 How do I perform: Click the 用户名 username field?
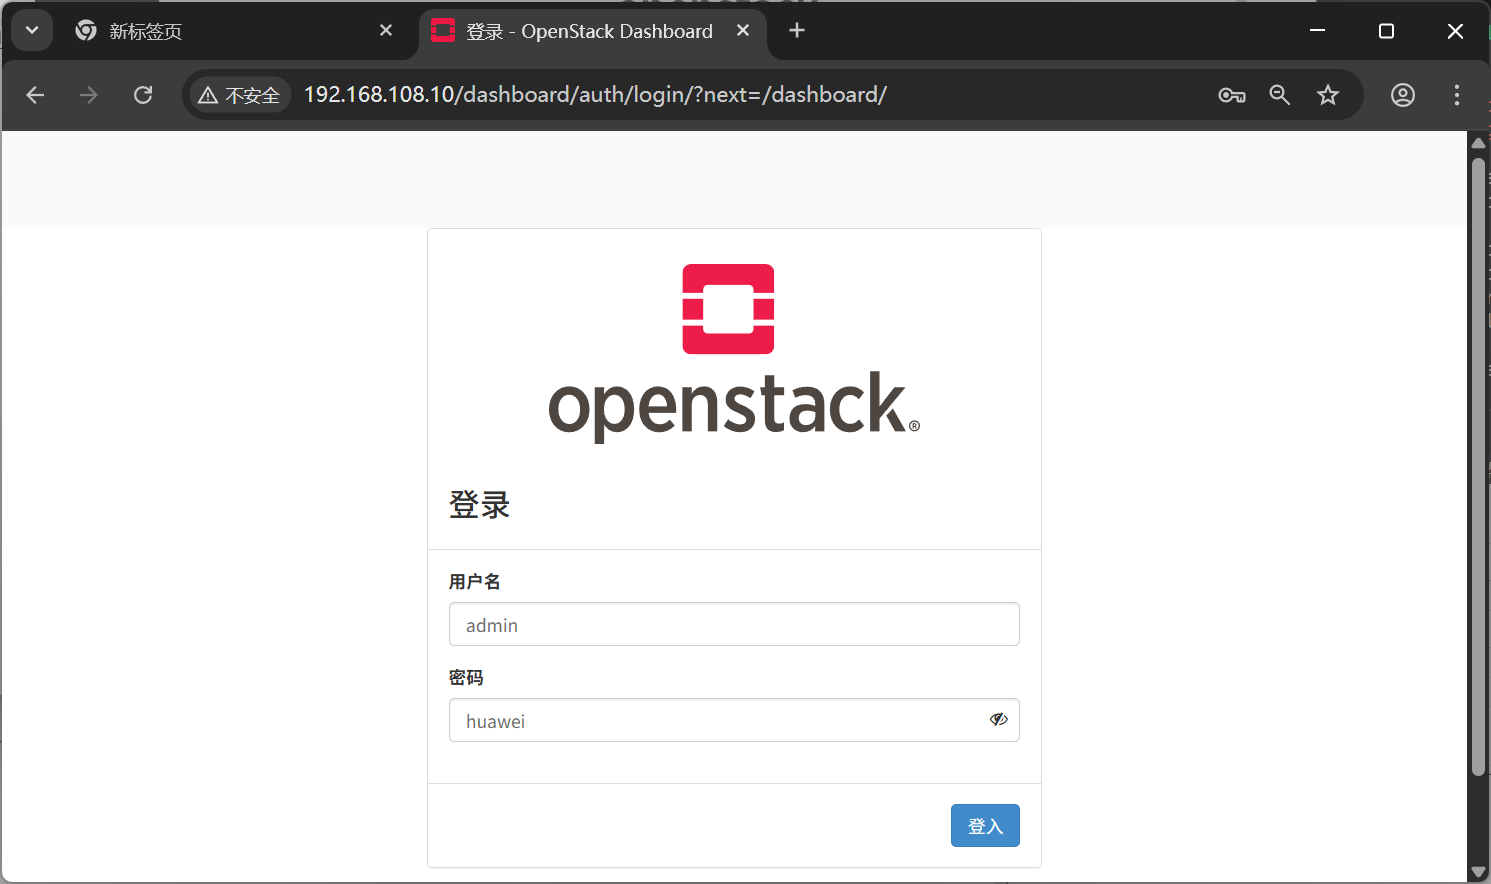734,624
